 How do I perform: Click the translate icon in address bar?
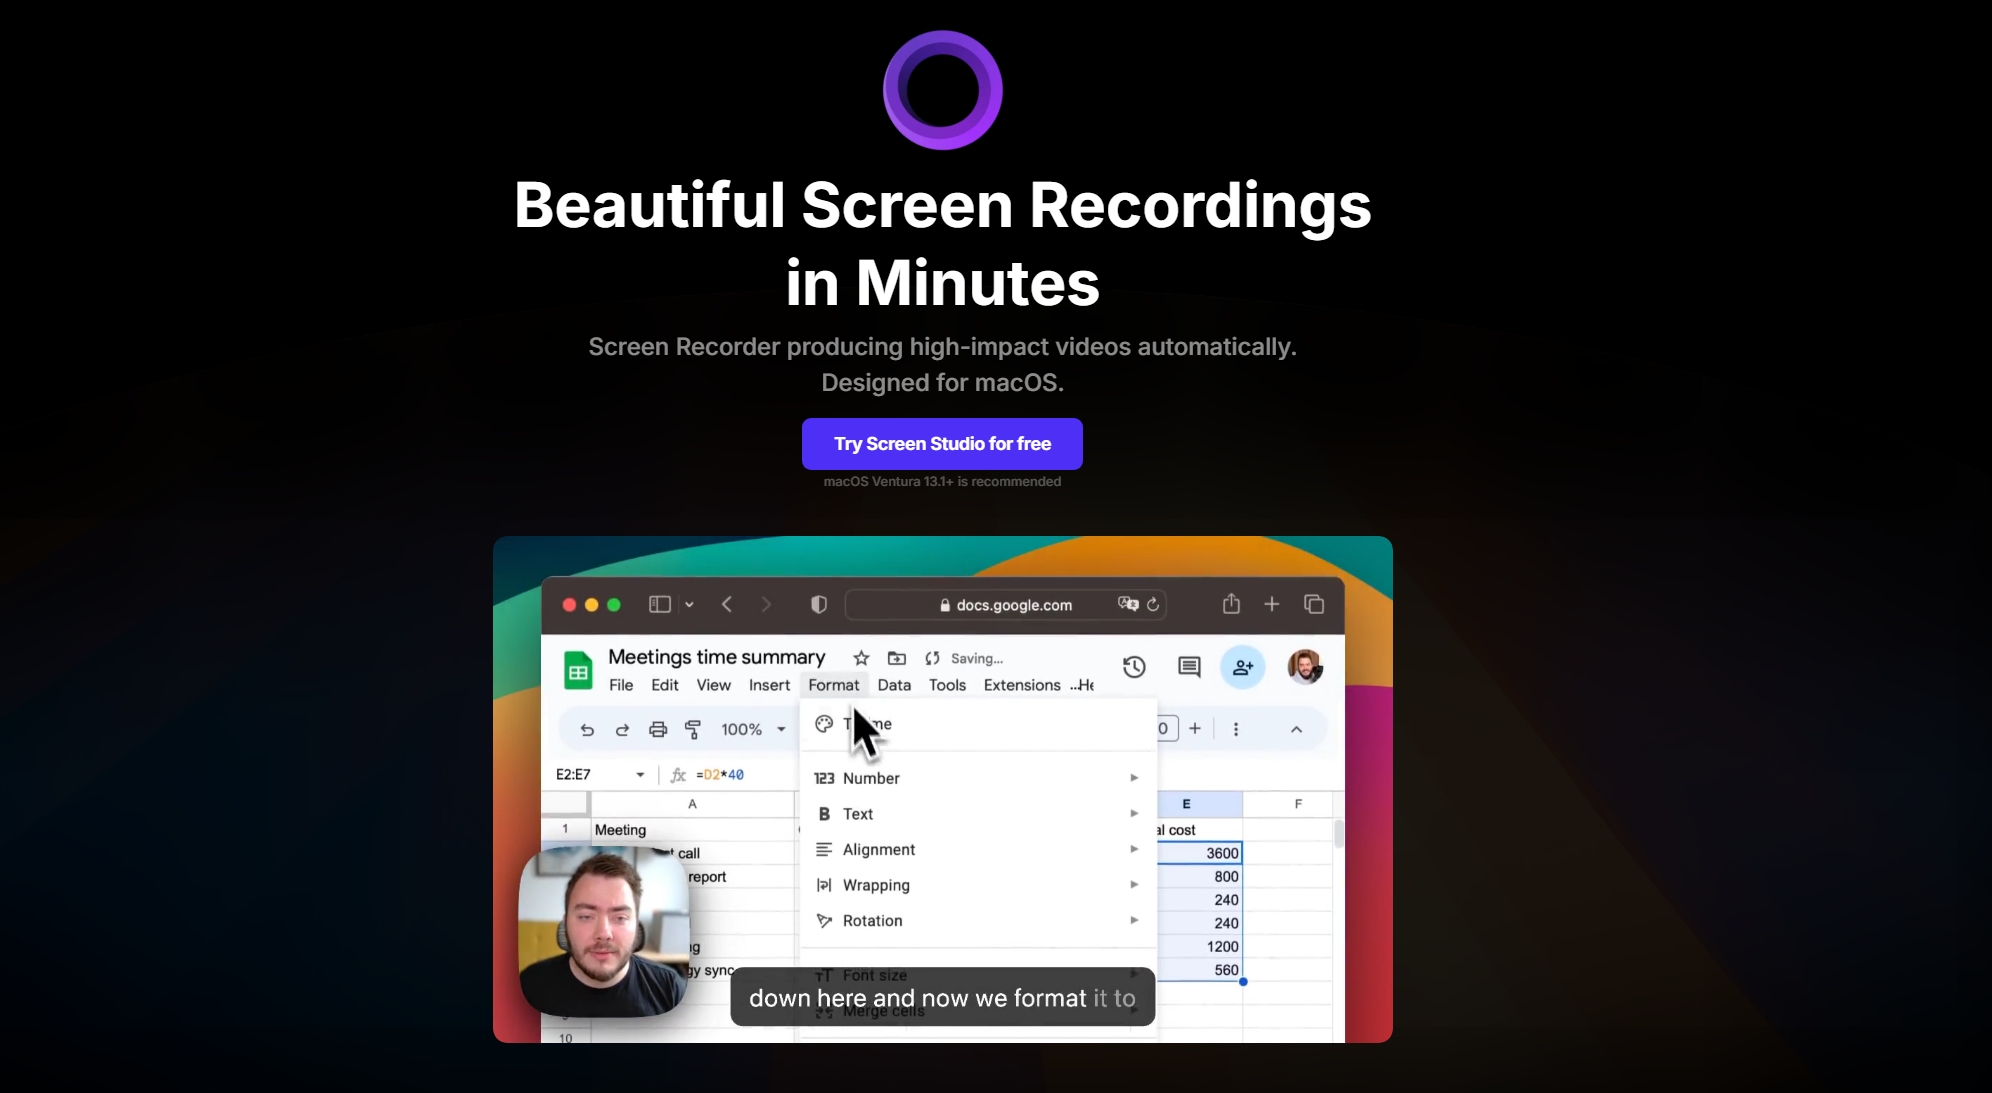[1128, 604]
